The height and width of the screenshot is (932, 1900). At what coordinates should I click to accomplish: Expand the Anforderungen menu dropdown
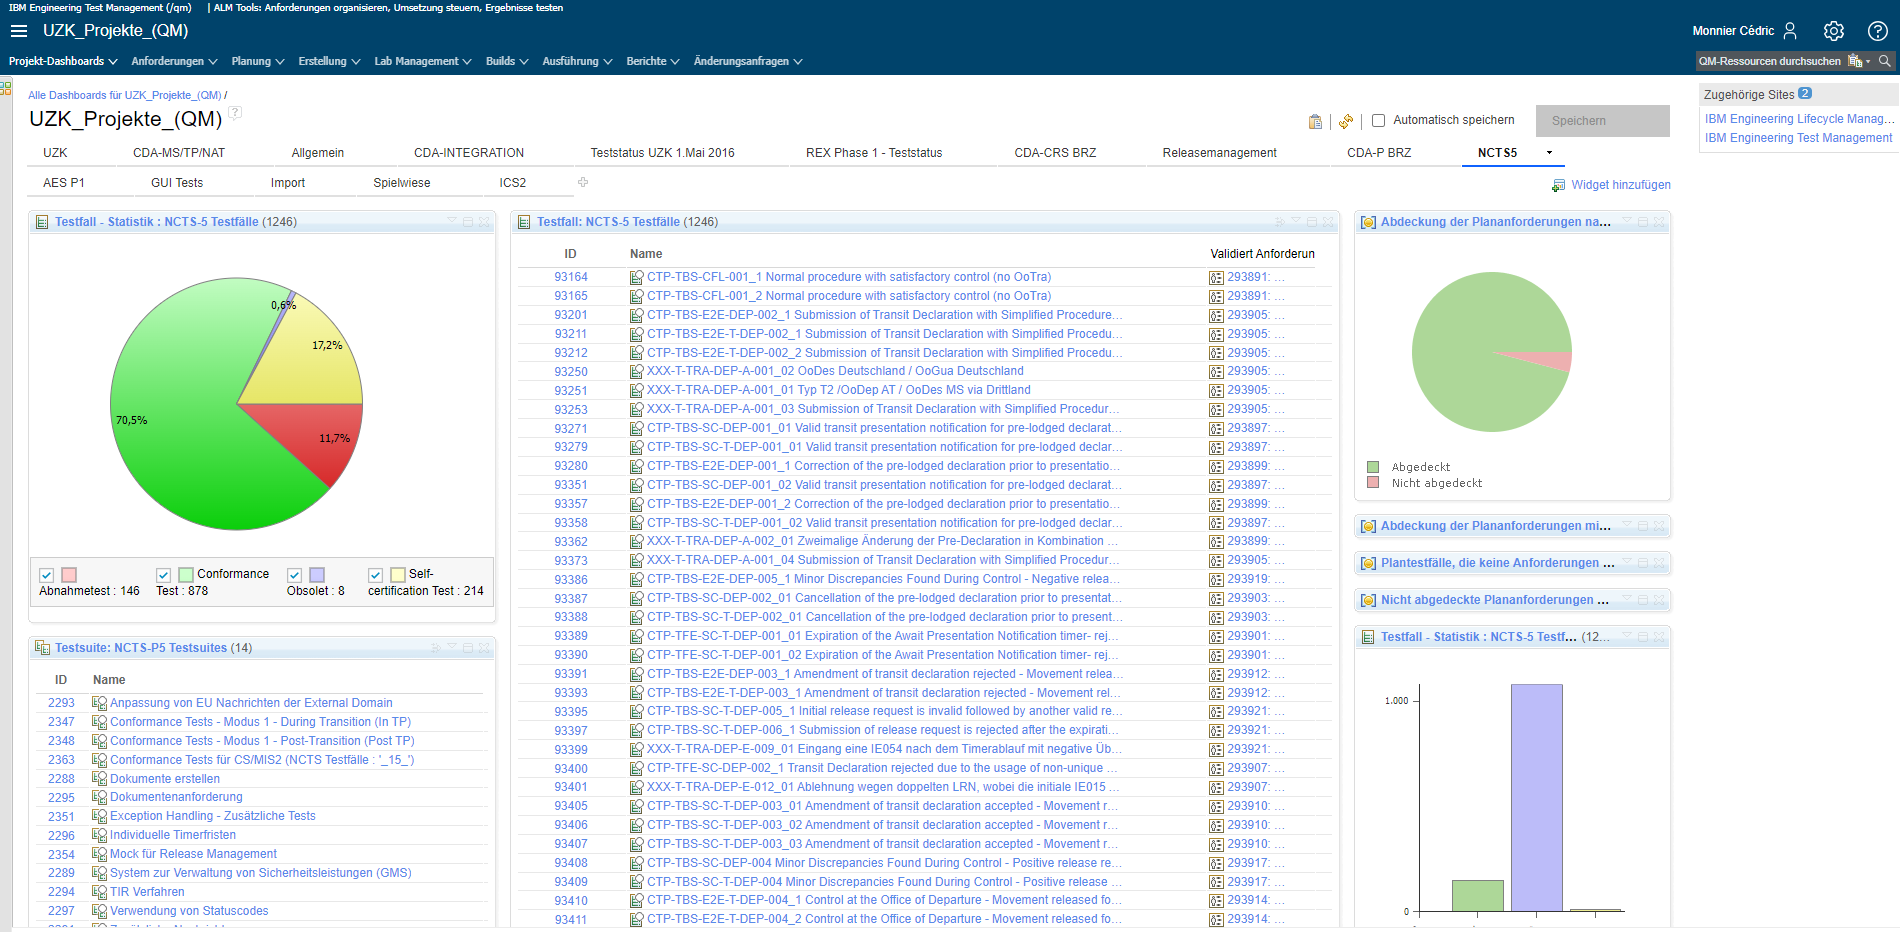click(174, 61)
